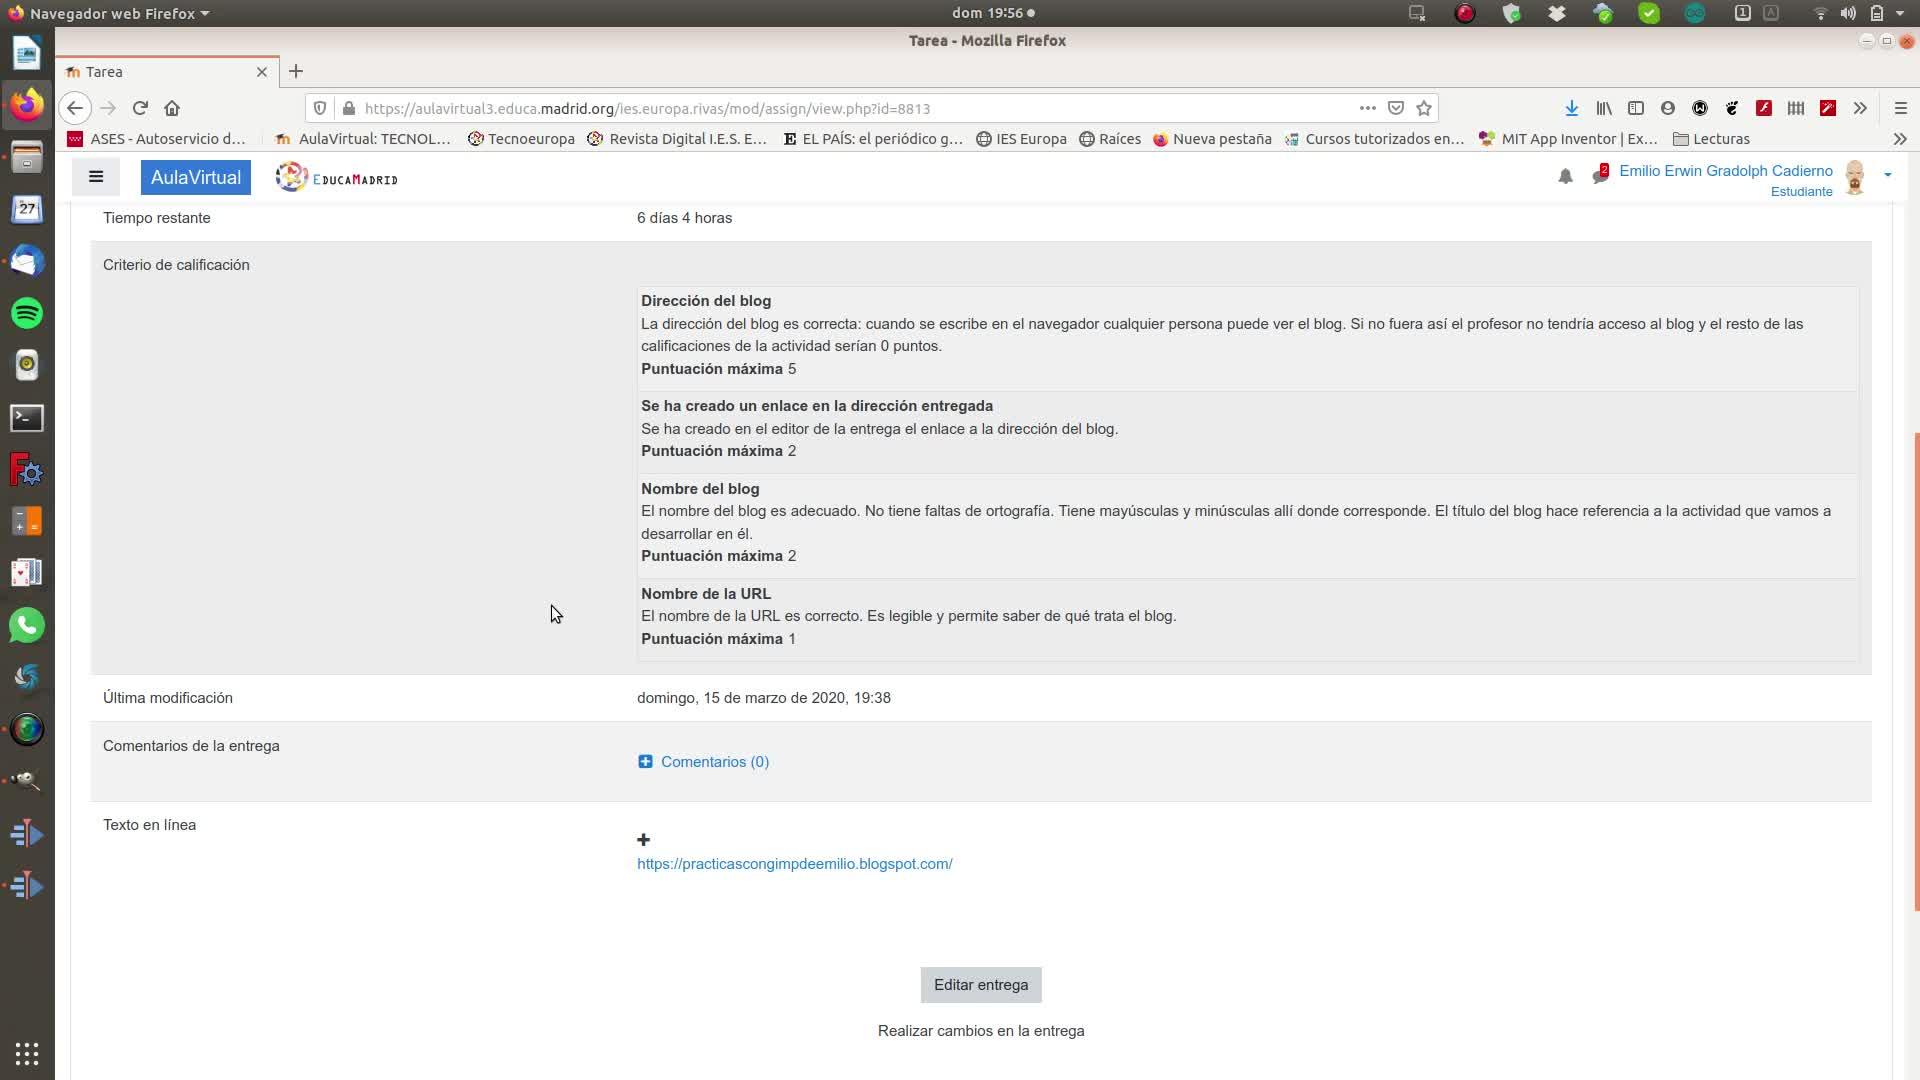
Task: Go to Firefox home page icon
Action: 172,108
